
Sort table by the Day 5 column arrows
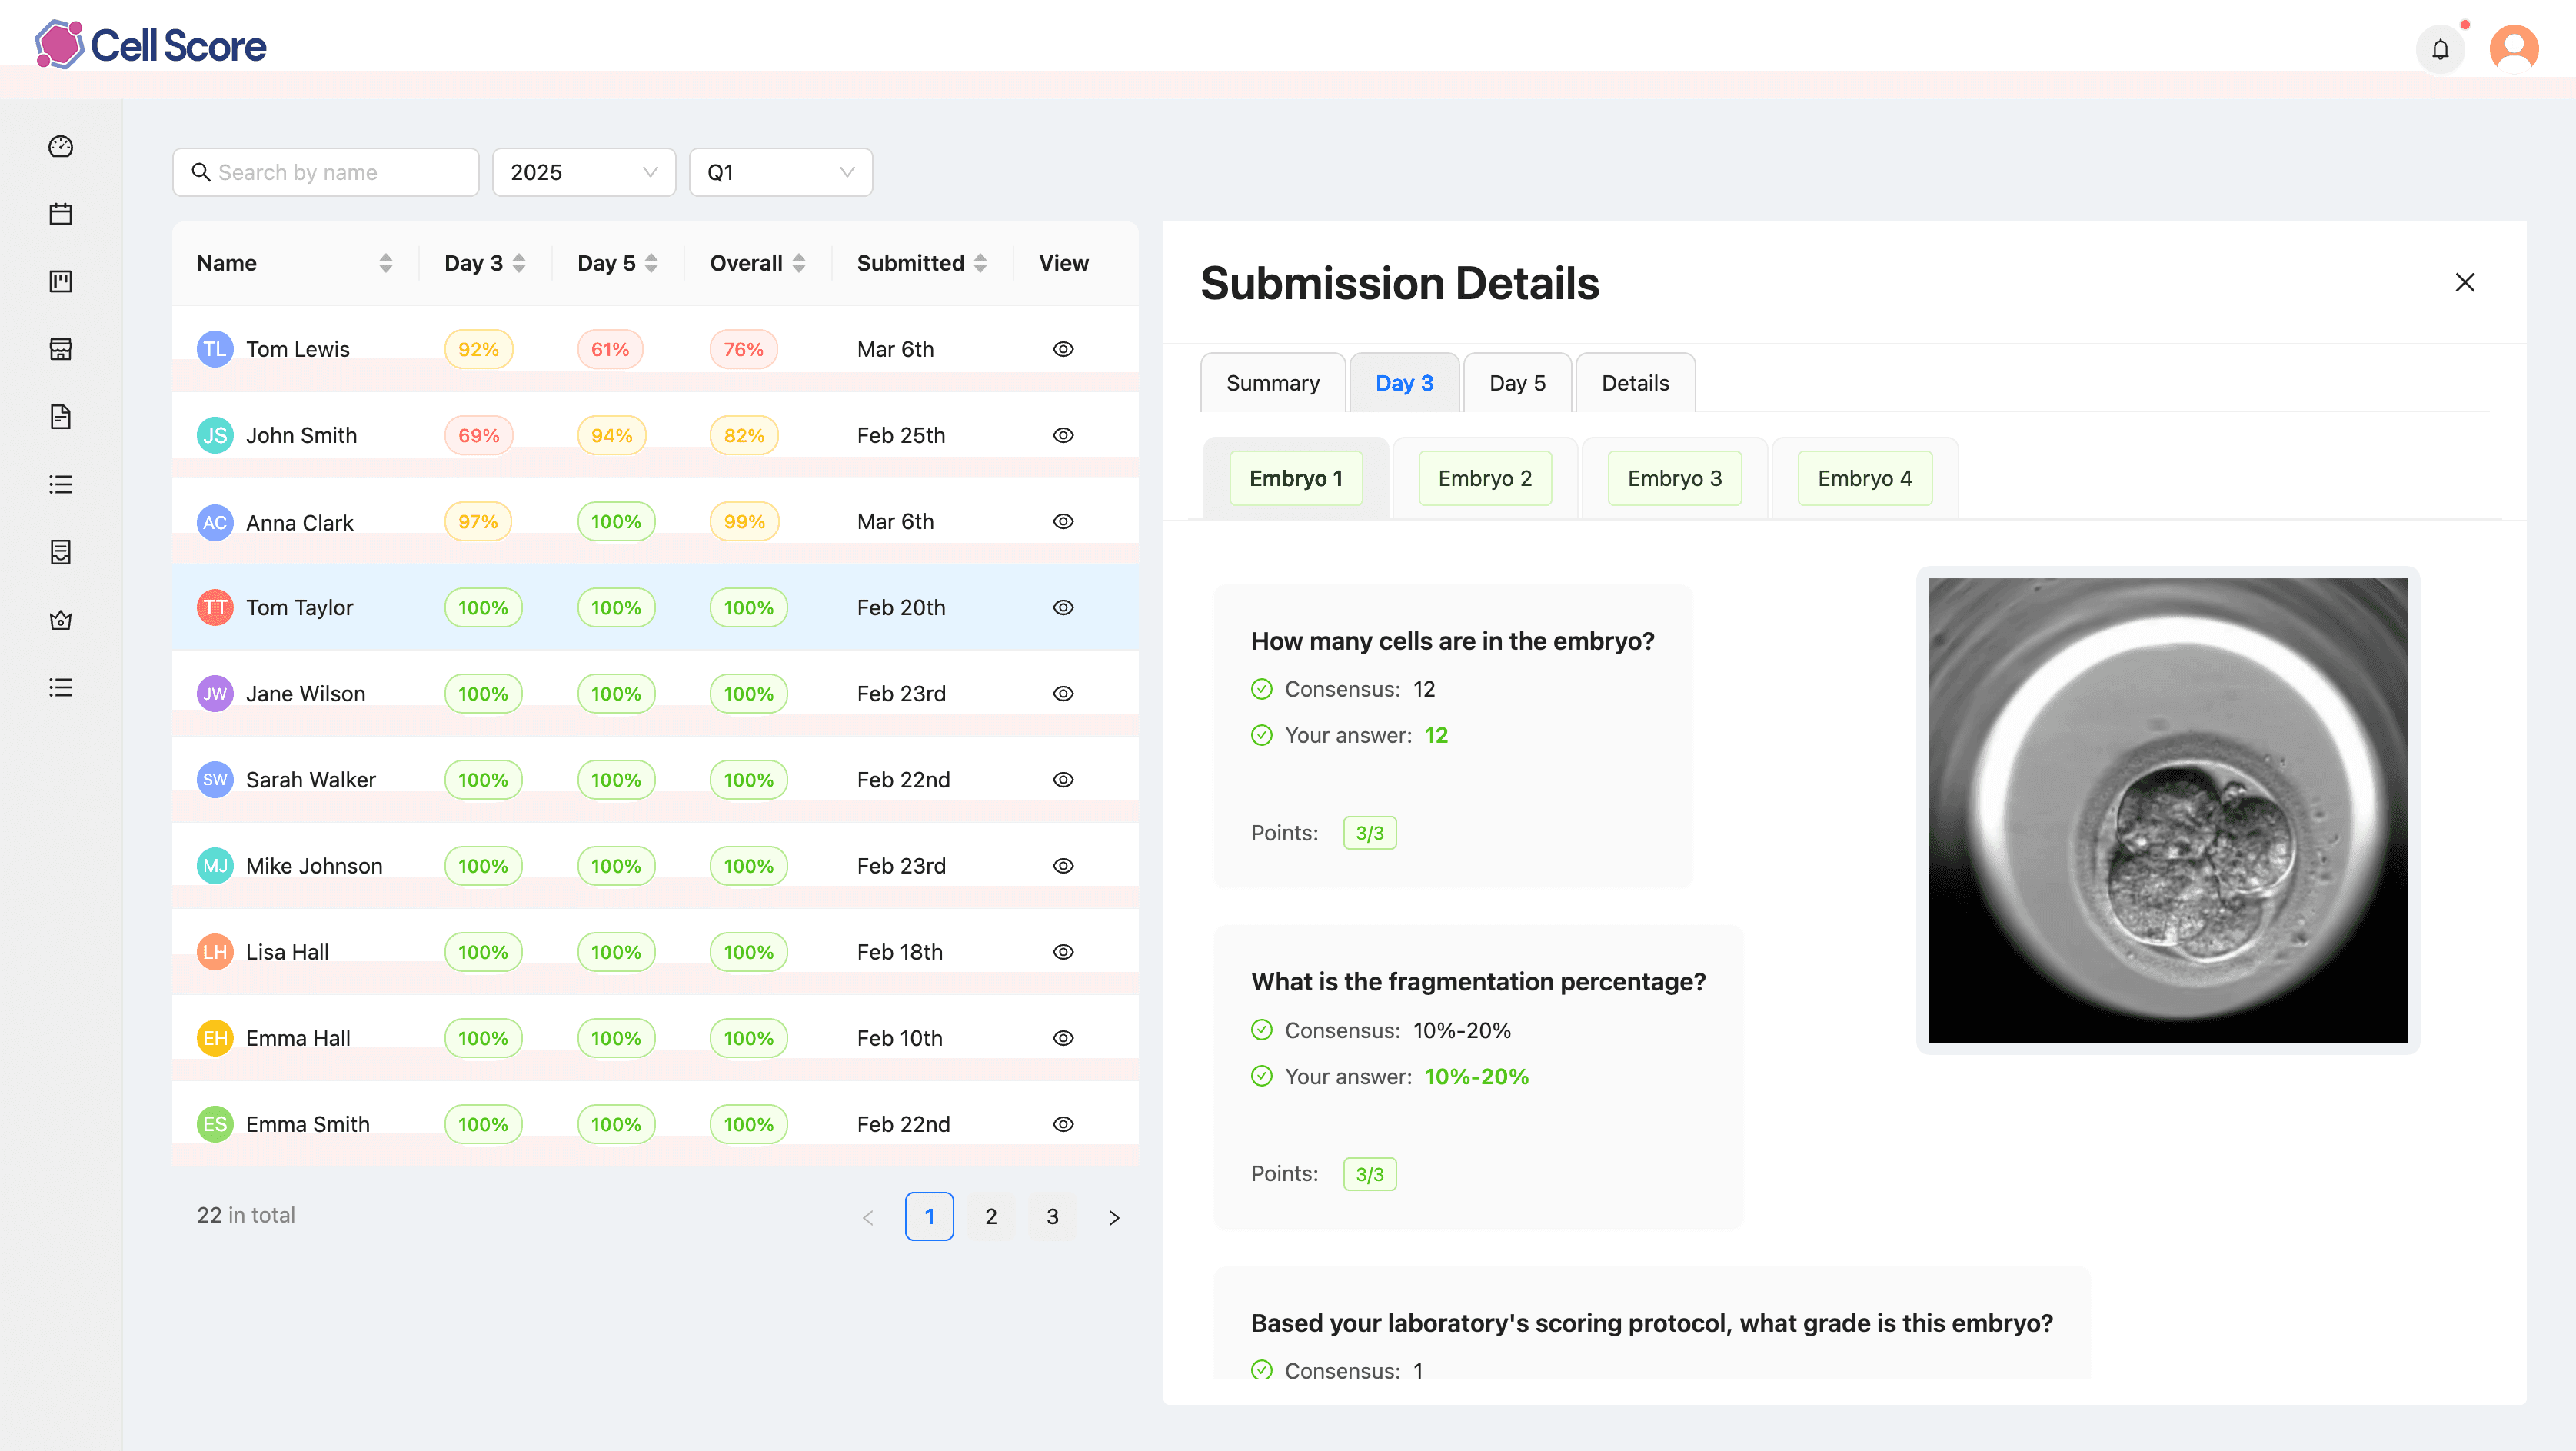[x=651, y=262]
